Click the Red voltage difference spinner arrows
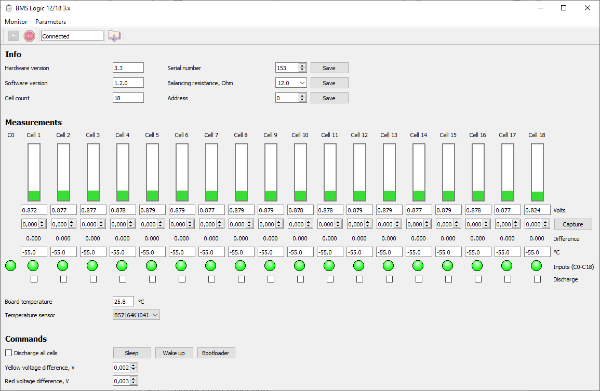The width and height of the screenshot is (600, 391). [x=134, y=381]
